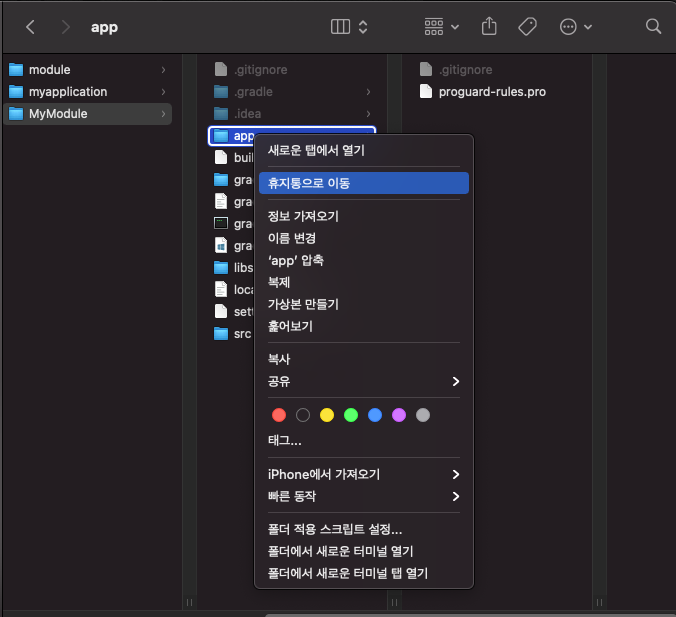This screenshot has height=617, width=676.
Task: Open the ellipsis action menu
Action: [x=568, y=27]
